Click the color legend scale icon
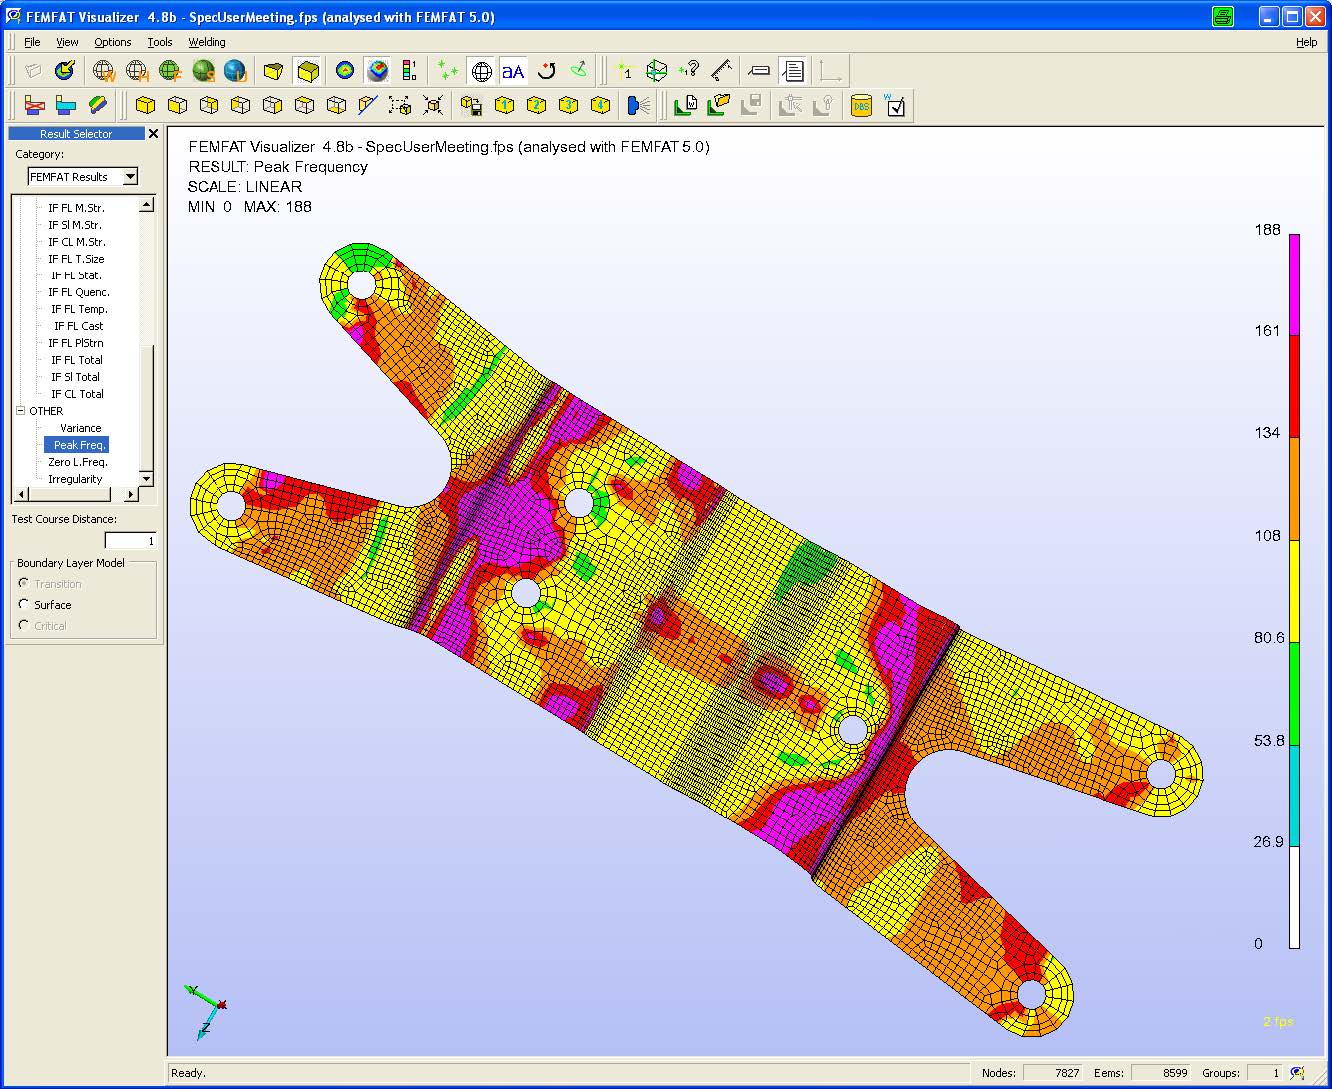The width and height of the screenshot is (1332, 1089). [x=409, y=71]
